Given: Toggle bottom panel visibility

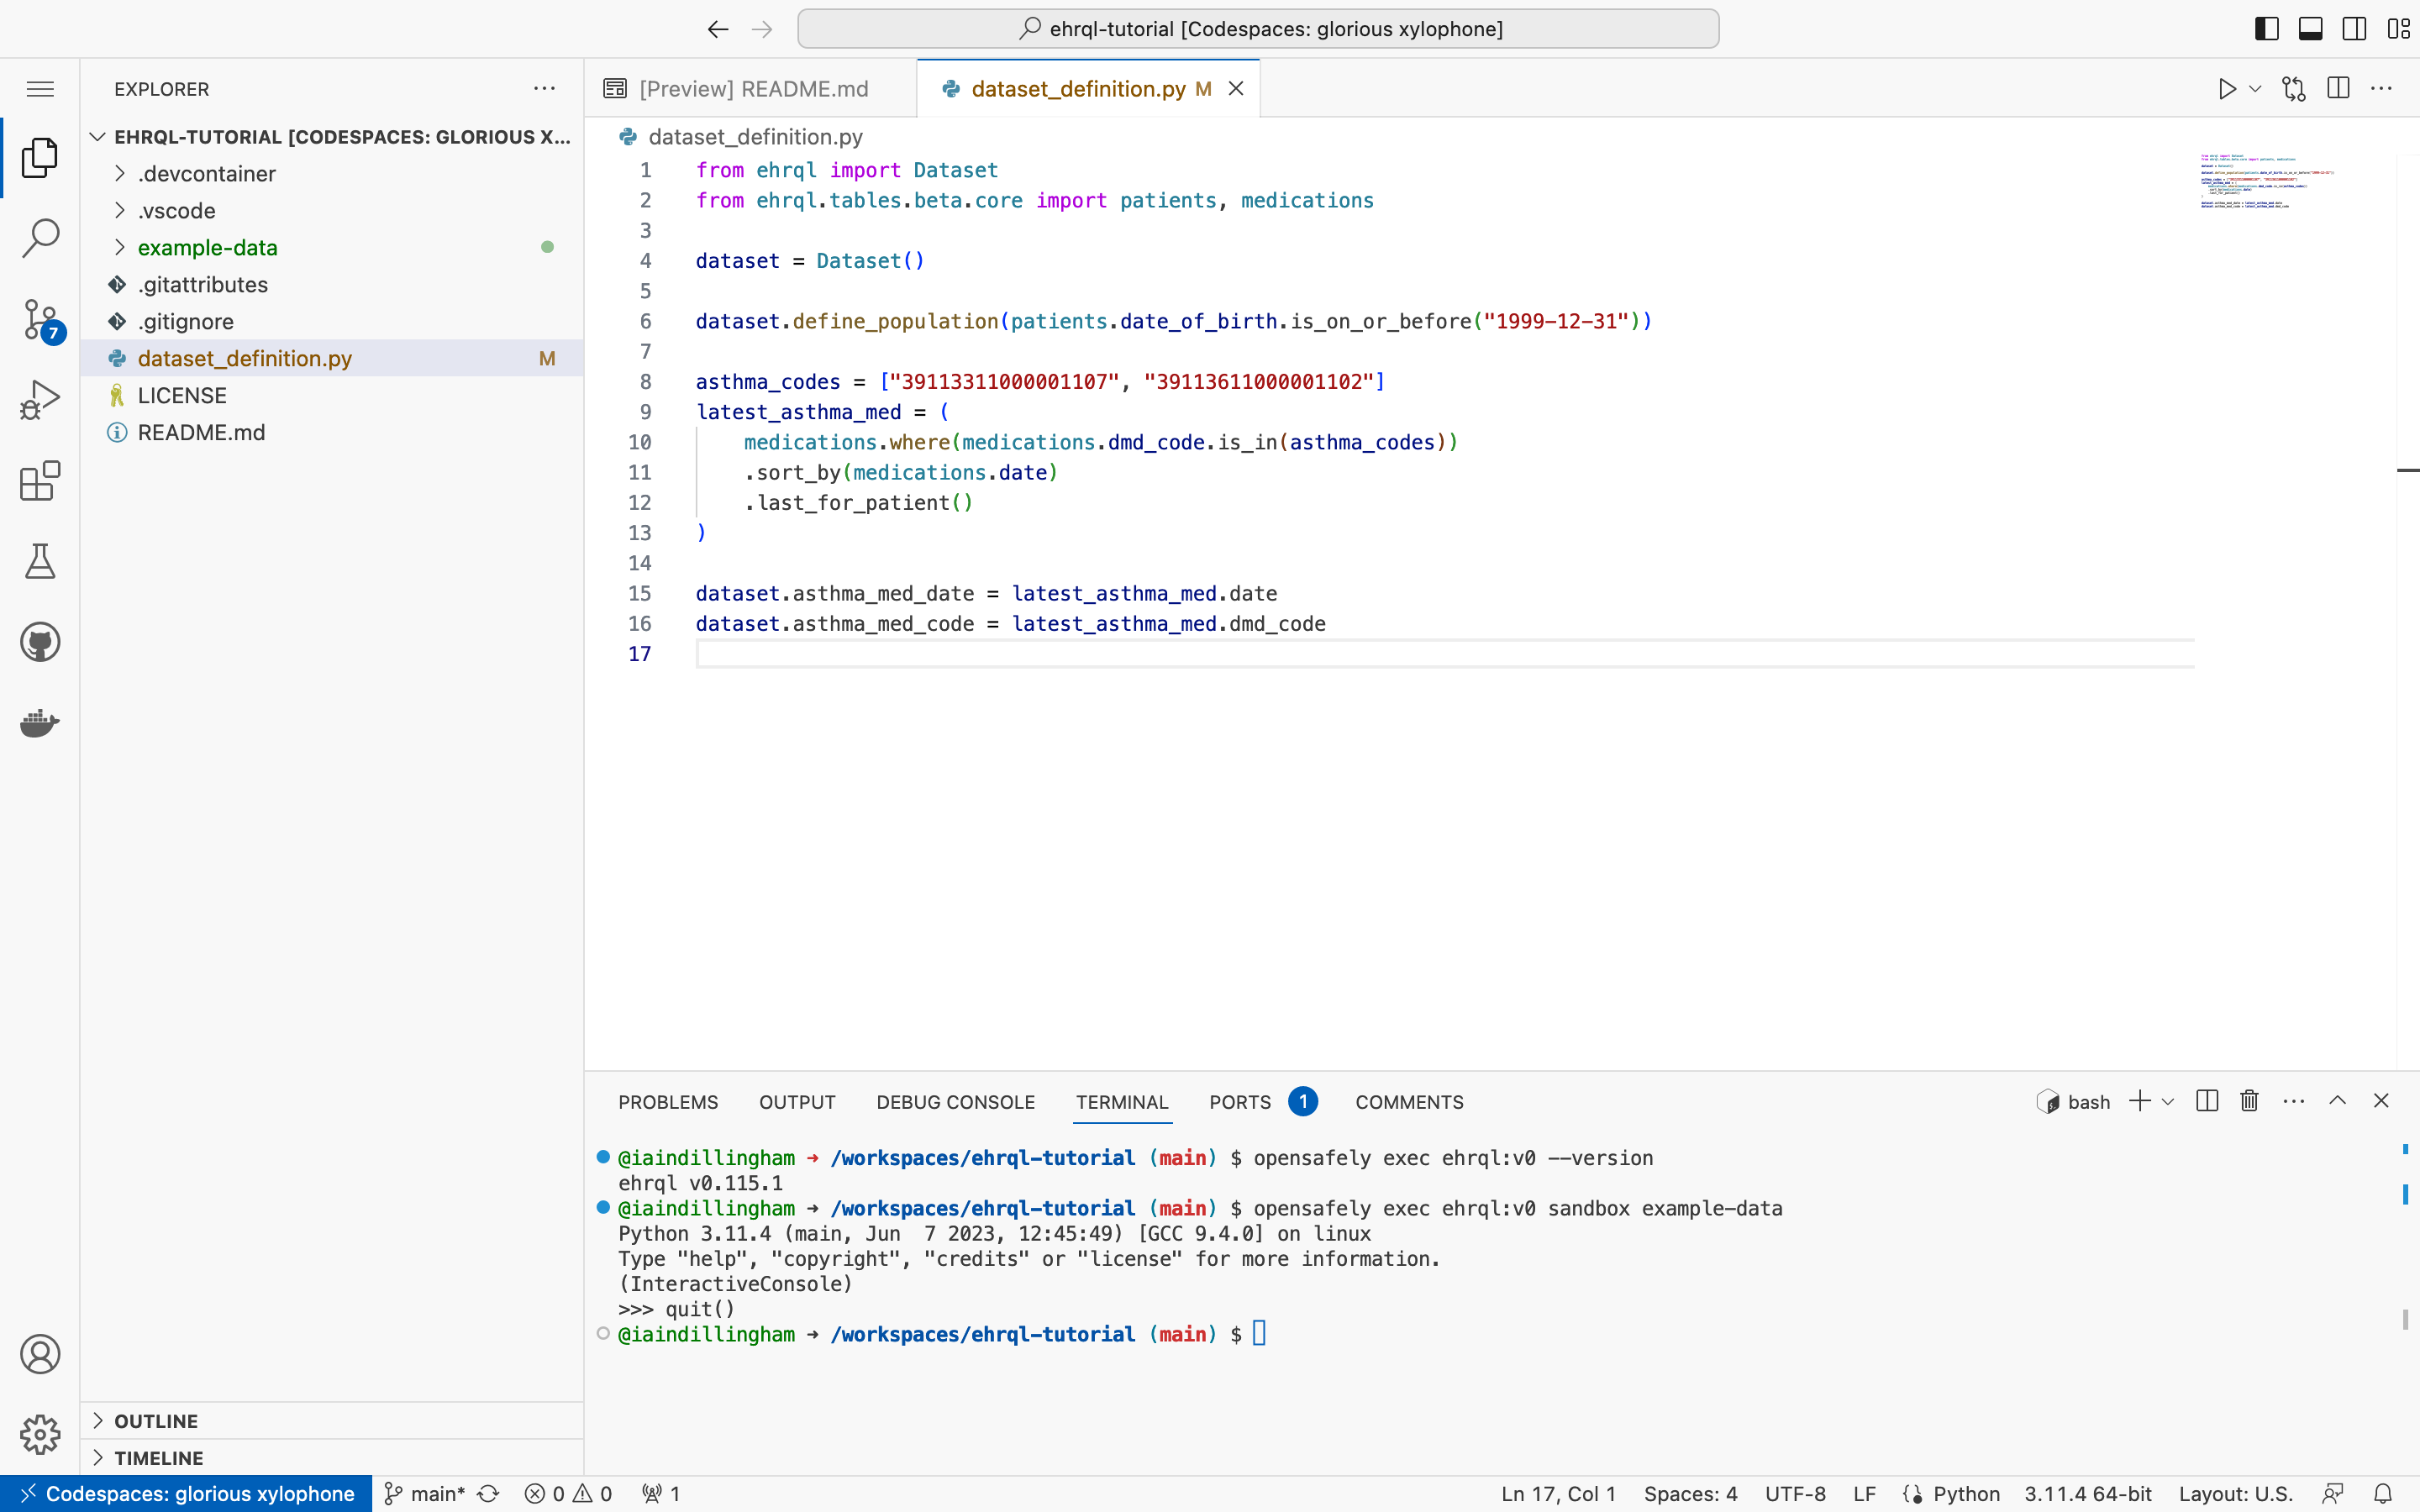Looking at the screenshot, I should tap(2311, 29).
